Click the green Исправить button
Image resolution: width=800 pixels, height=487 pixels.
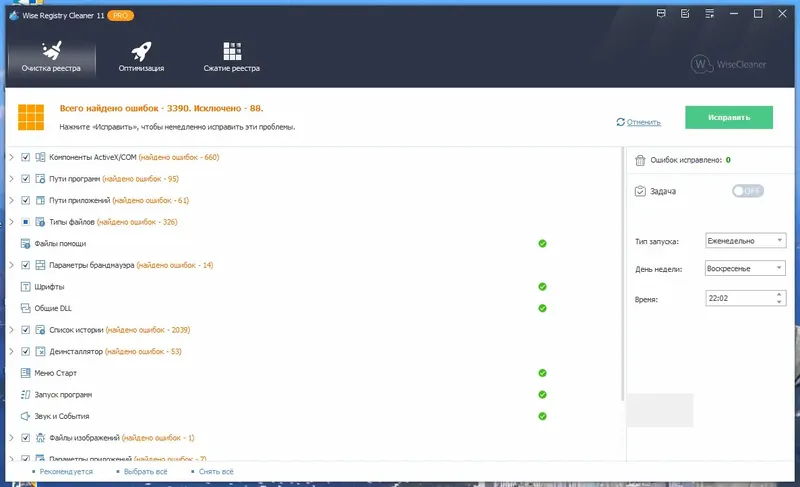(729, 117)
